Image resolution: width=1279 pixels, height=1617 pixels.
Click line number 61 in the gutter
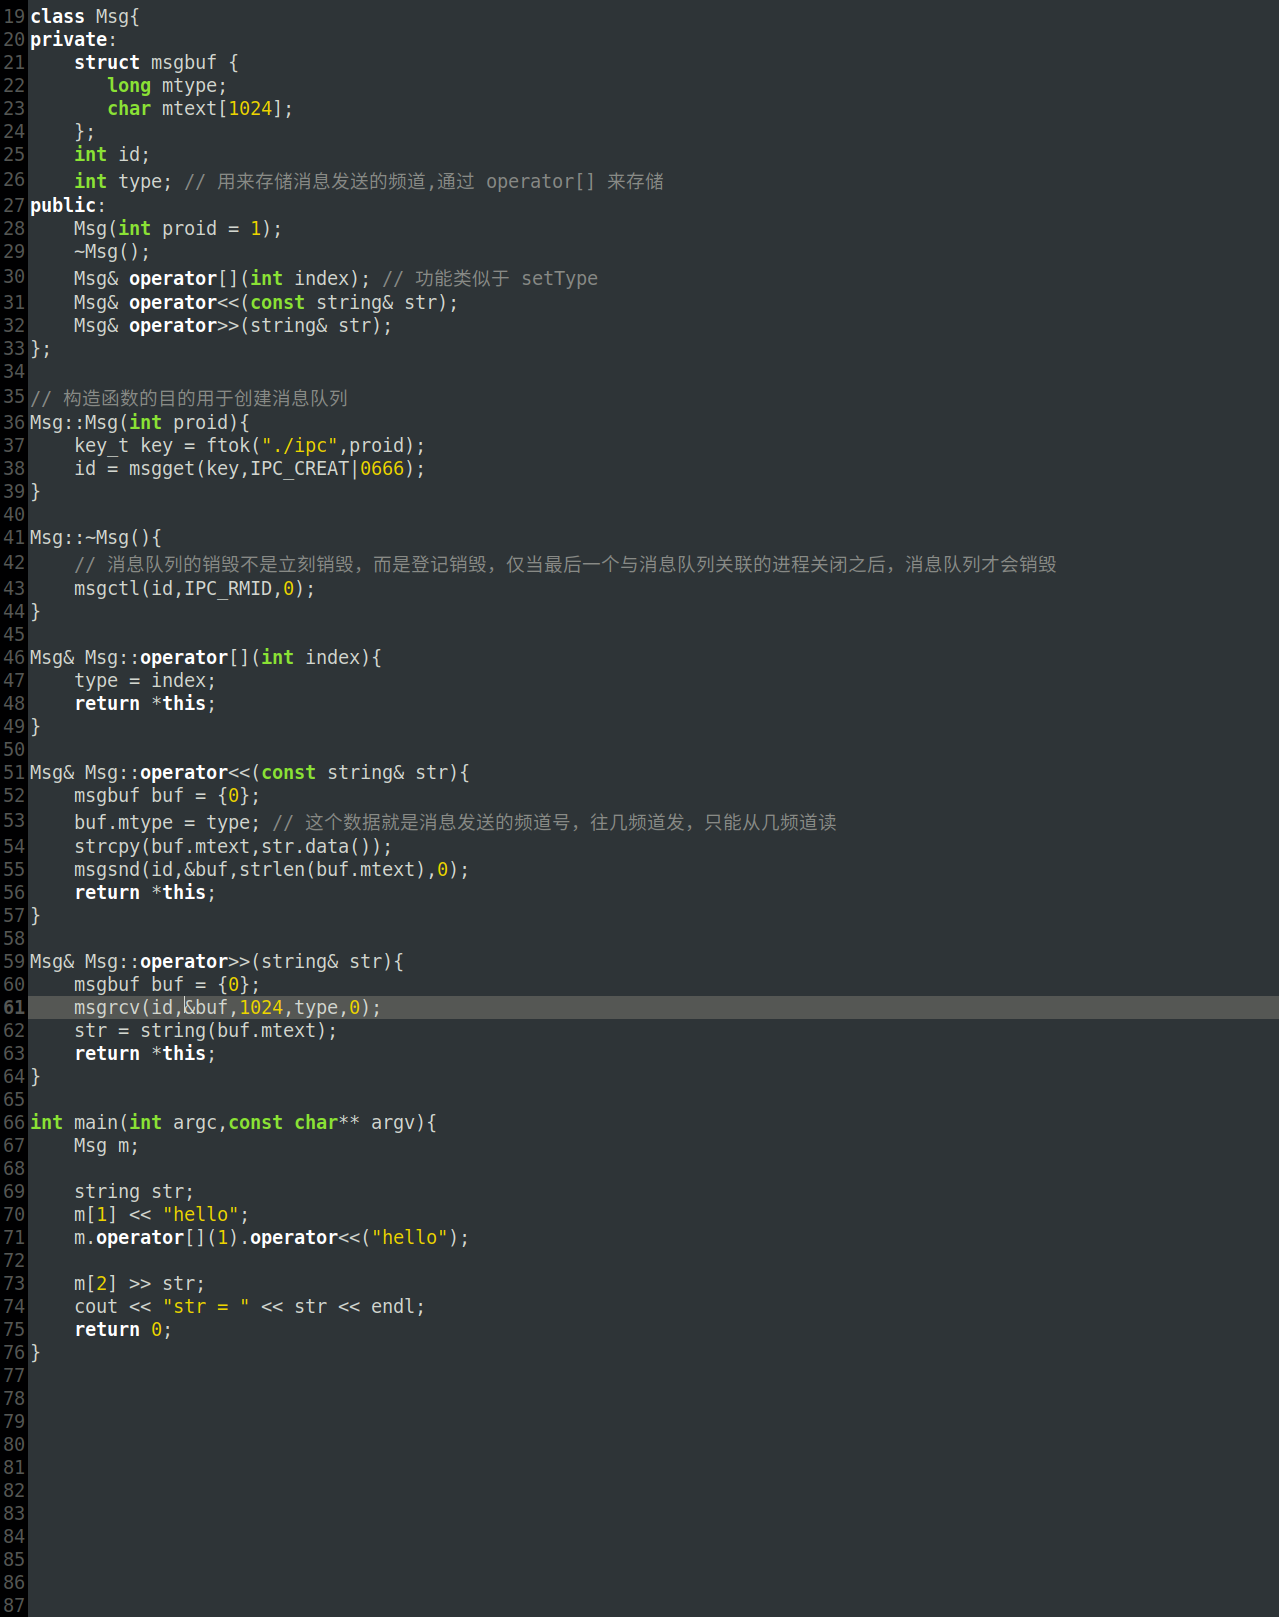(14, 1007)
